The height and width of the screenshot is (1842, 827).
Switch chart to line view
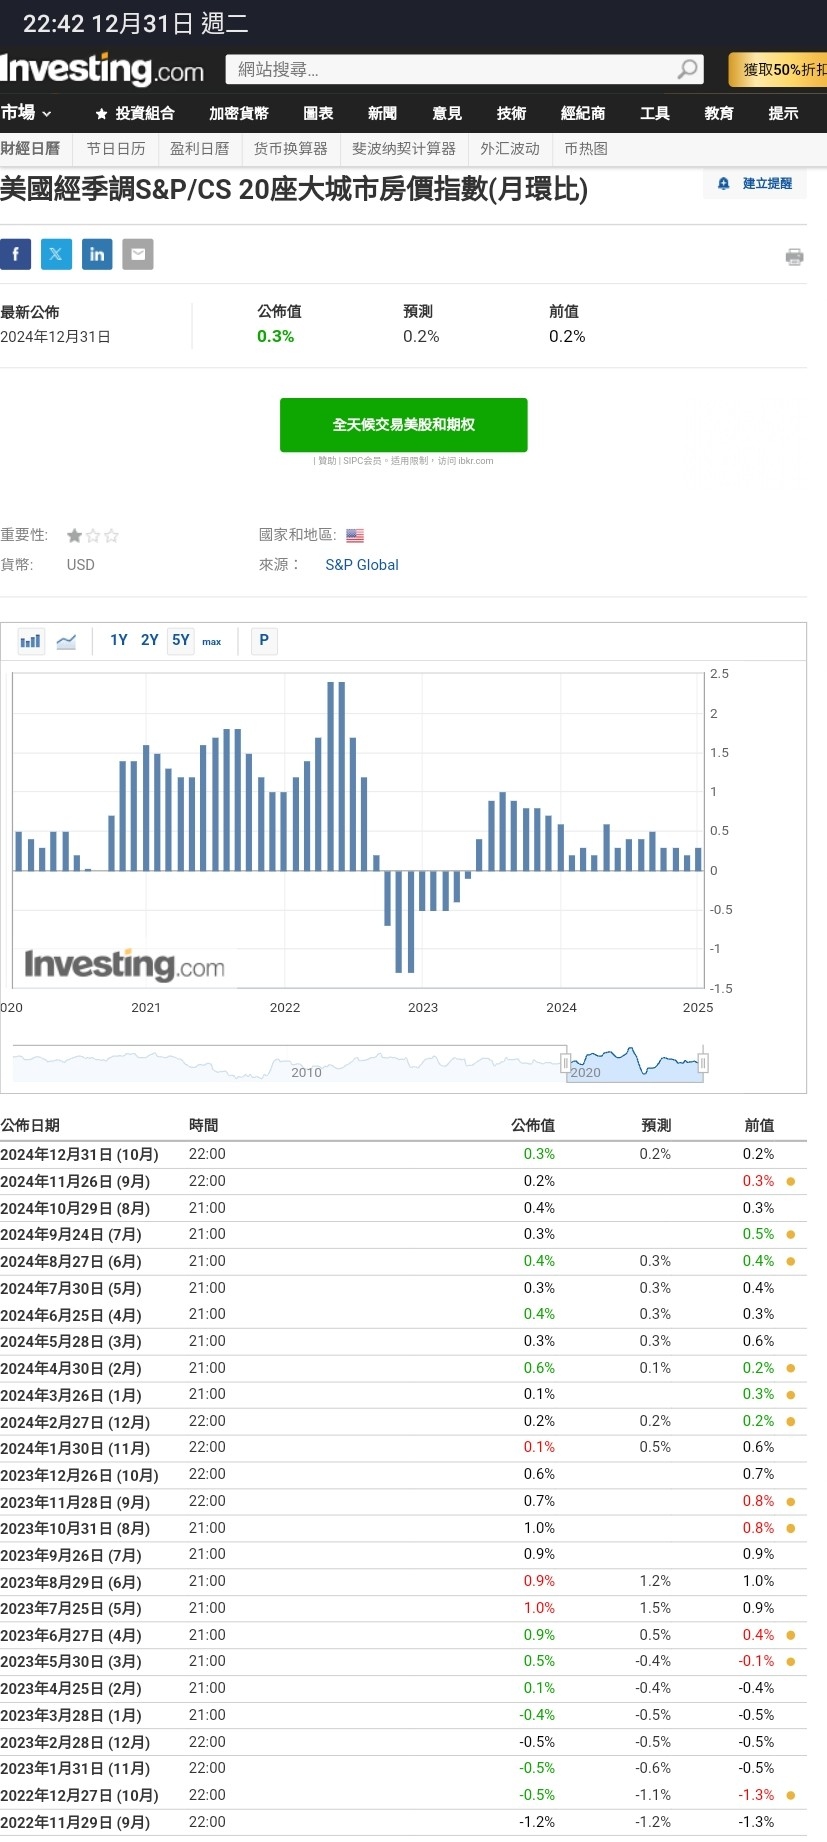66,641
